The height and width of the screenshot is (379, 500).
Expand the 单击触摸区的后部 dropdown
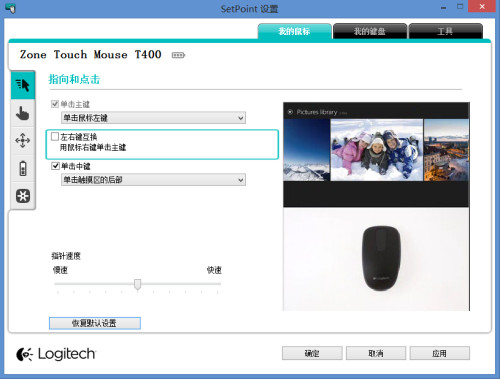tap(153, 180)
